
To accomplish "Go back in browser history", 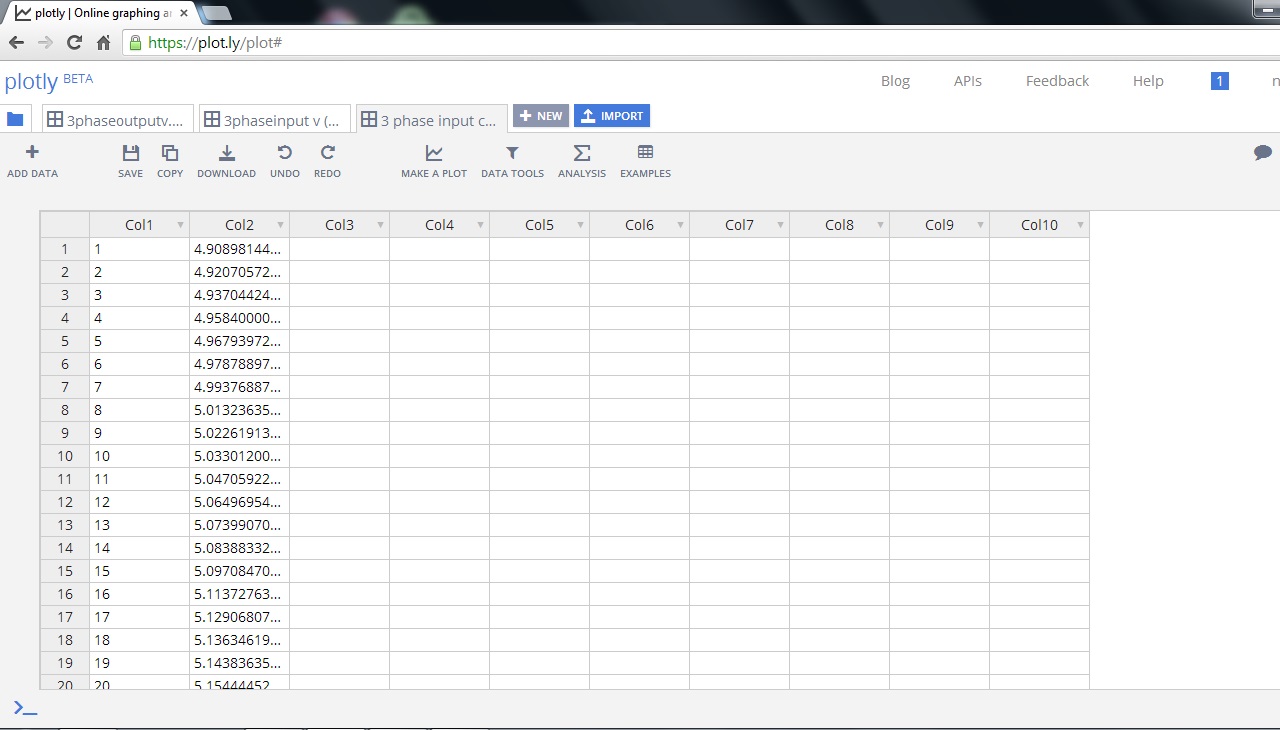I will coord(16,43).
